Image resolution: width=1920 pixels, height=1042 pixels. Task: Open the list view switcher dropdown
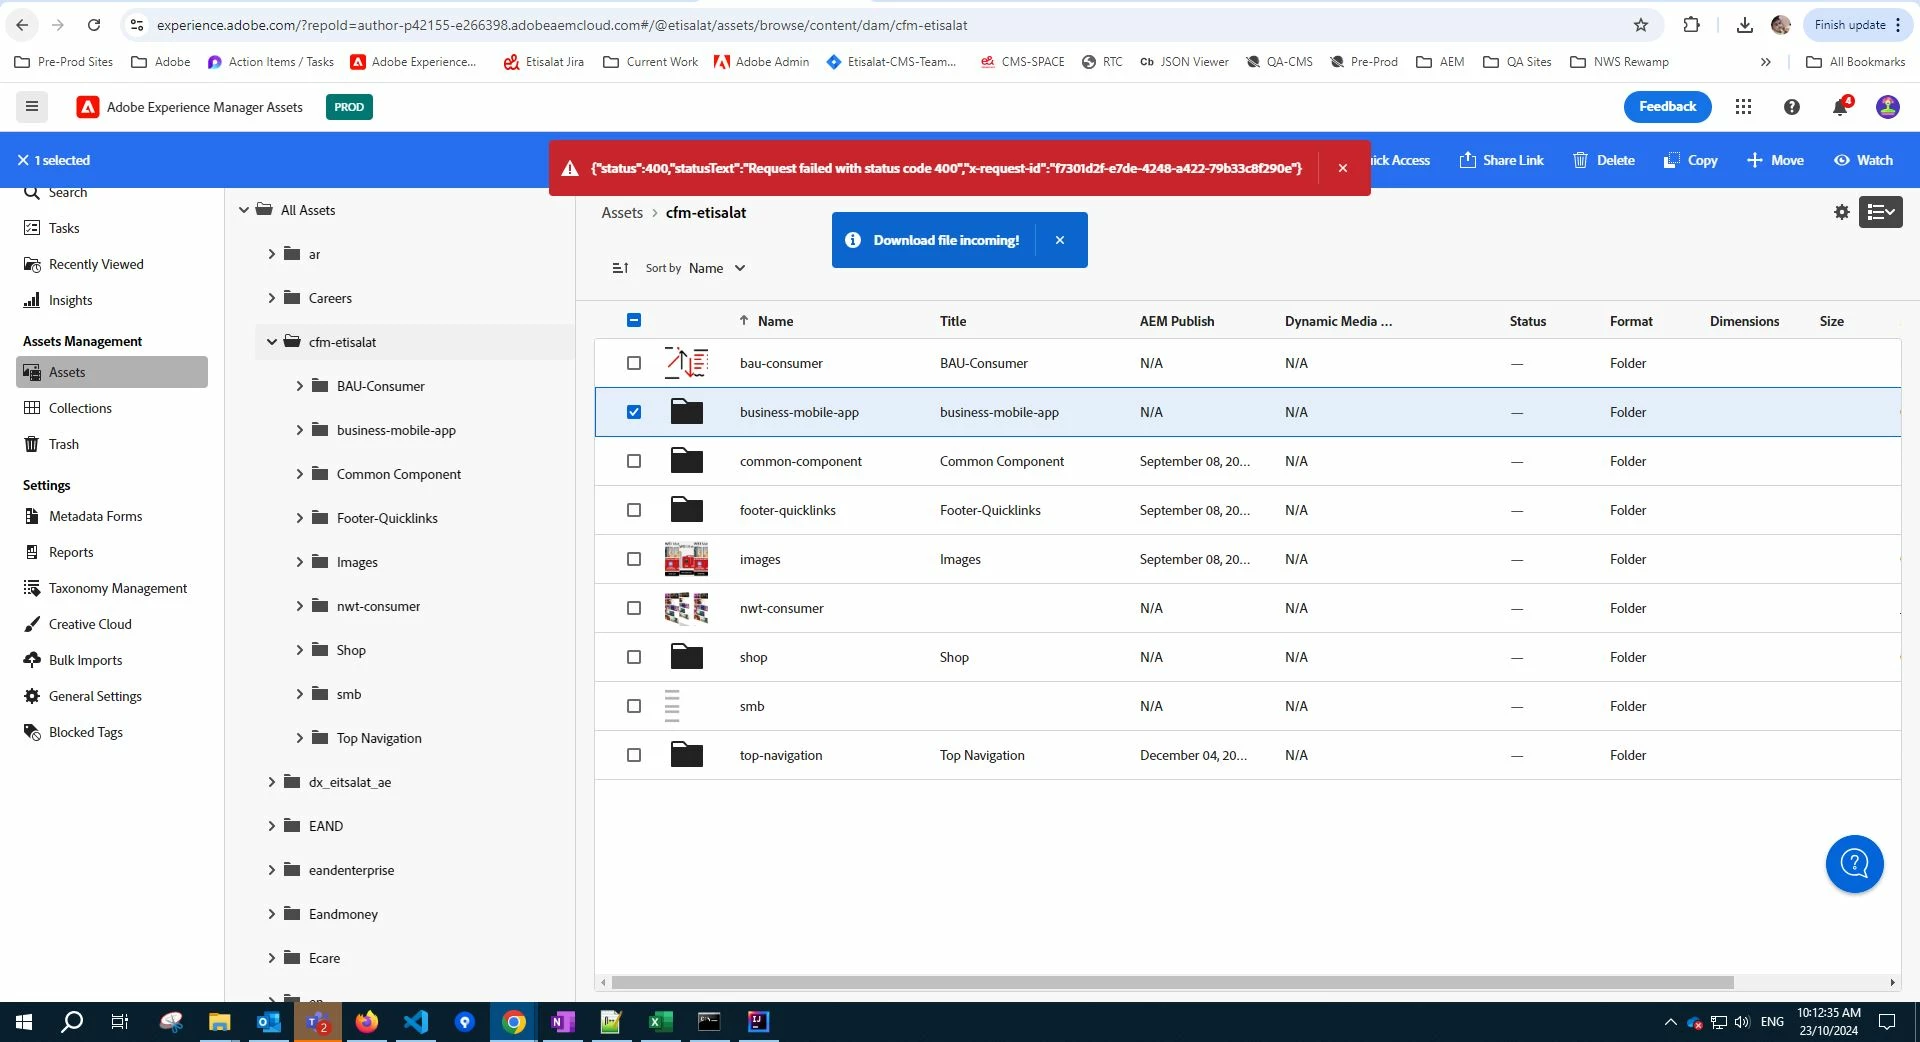[1880, 212]
